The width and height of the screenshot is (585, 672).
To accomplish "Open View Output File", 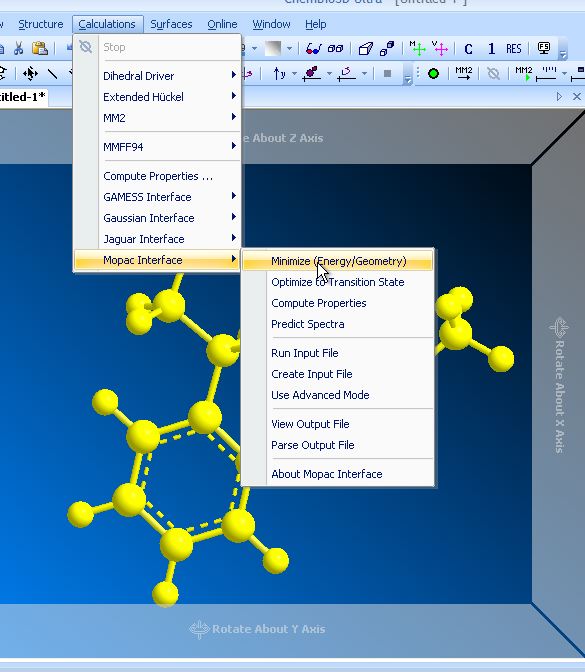I will [338, 424].
